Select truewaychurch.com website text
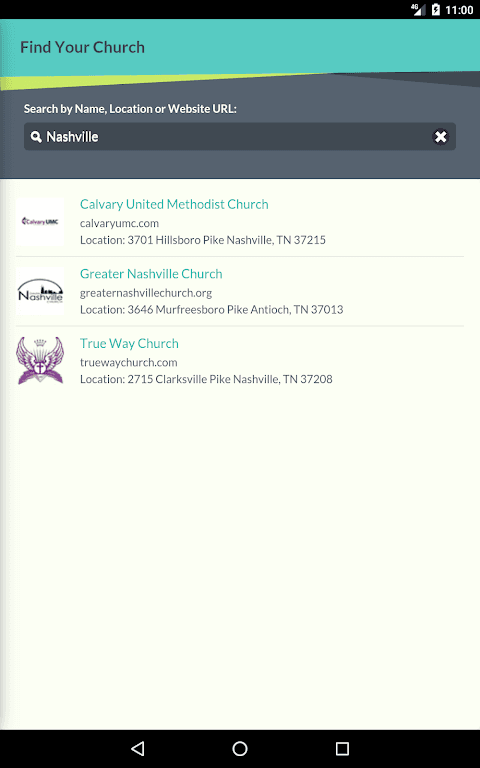 click(128, 362)
